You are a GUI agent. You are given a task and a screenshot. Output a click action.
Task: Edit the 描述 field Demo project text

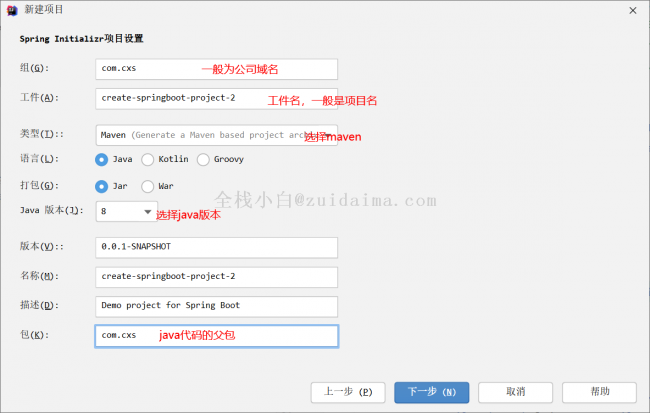(217, 305)
